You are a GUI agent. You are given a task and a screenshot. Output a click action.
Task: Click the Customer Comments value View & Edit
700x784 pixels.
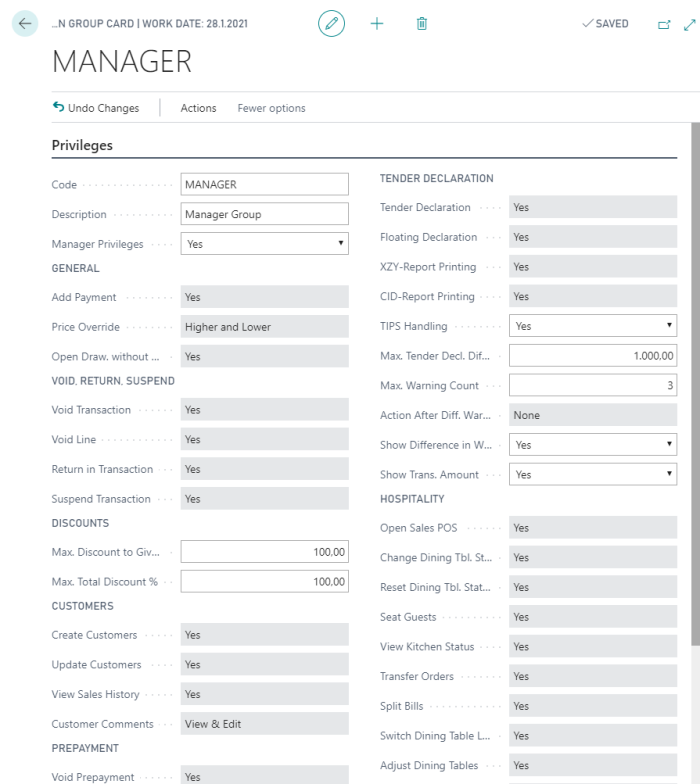(264, 724)
